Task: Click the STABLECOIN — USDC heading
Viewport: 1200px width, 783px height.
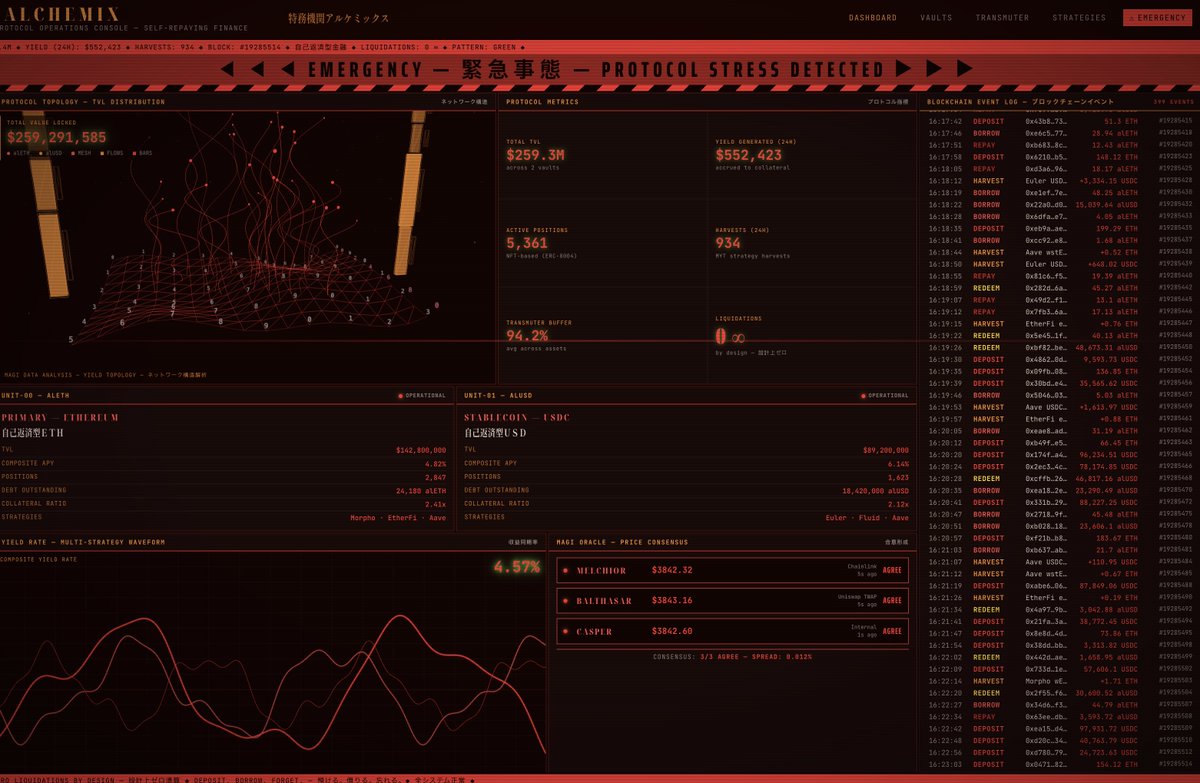Action: tap(517, 417)
